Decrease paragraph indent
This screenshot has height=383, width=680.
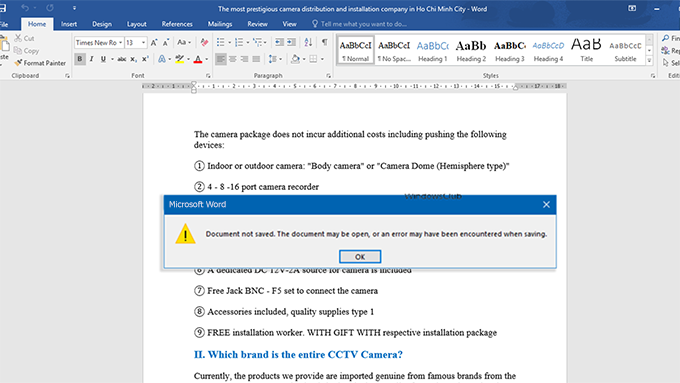tap(279, 43)
